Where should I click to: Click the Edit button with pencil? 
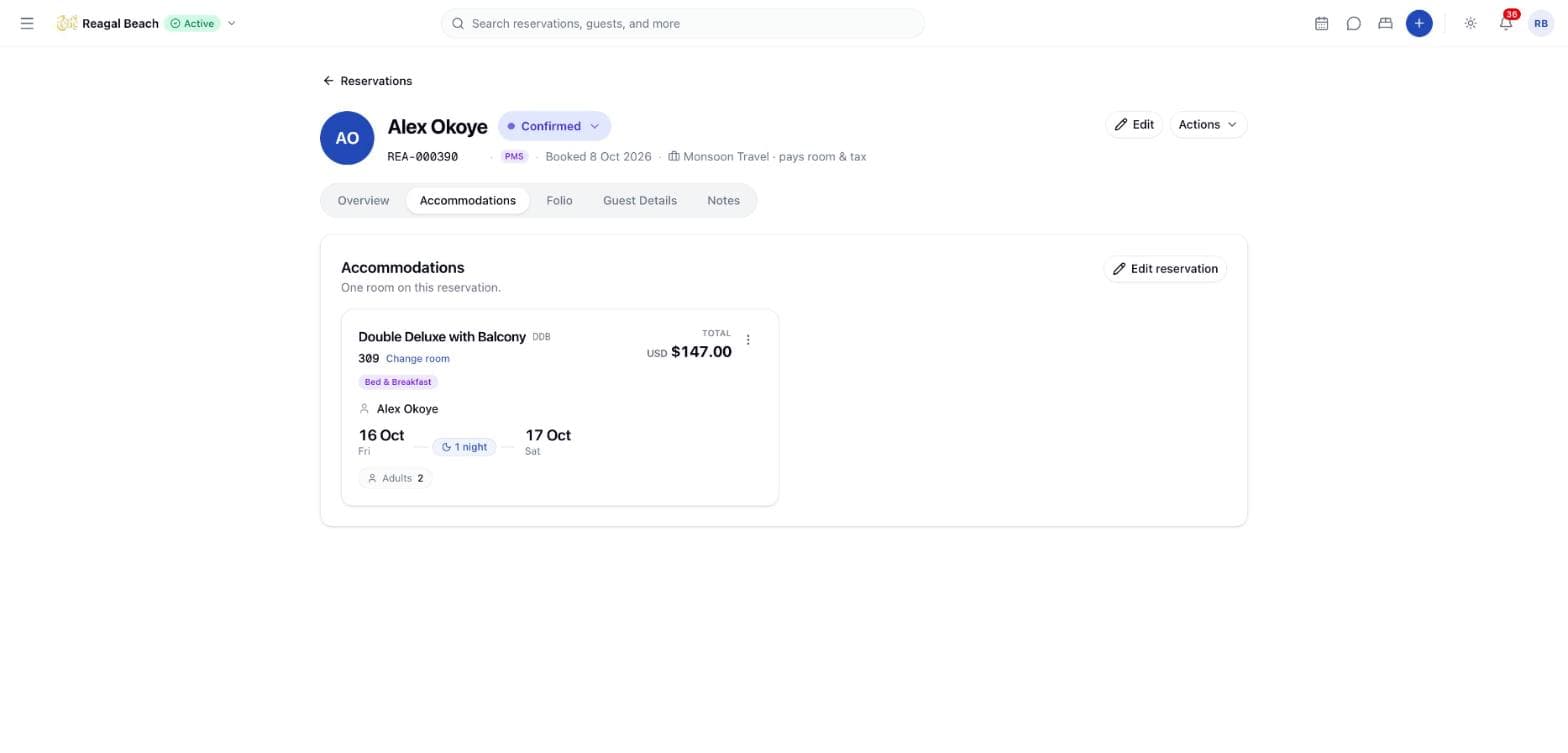pyautogui.click(x=1134, y=125)
